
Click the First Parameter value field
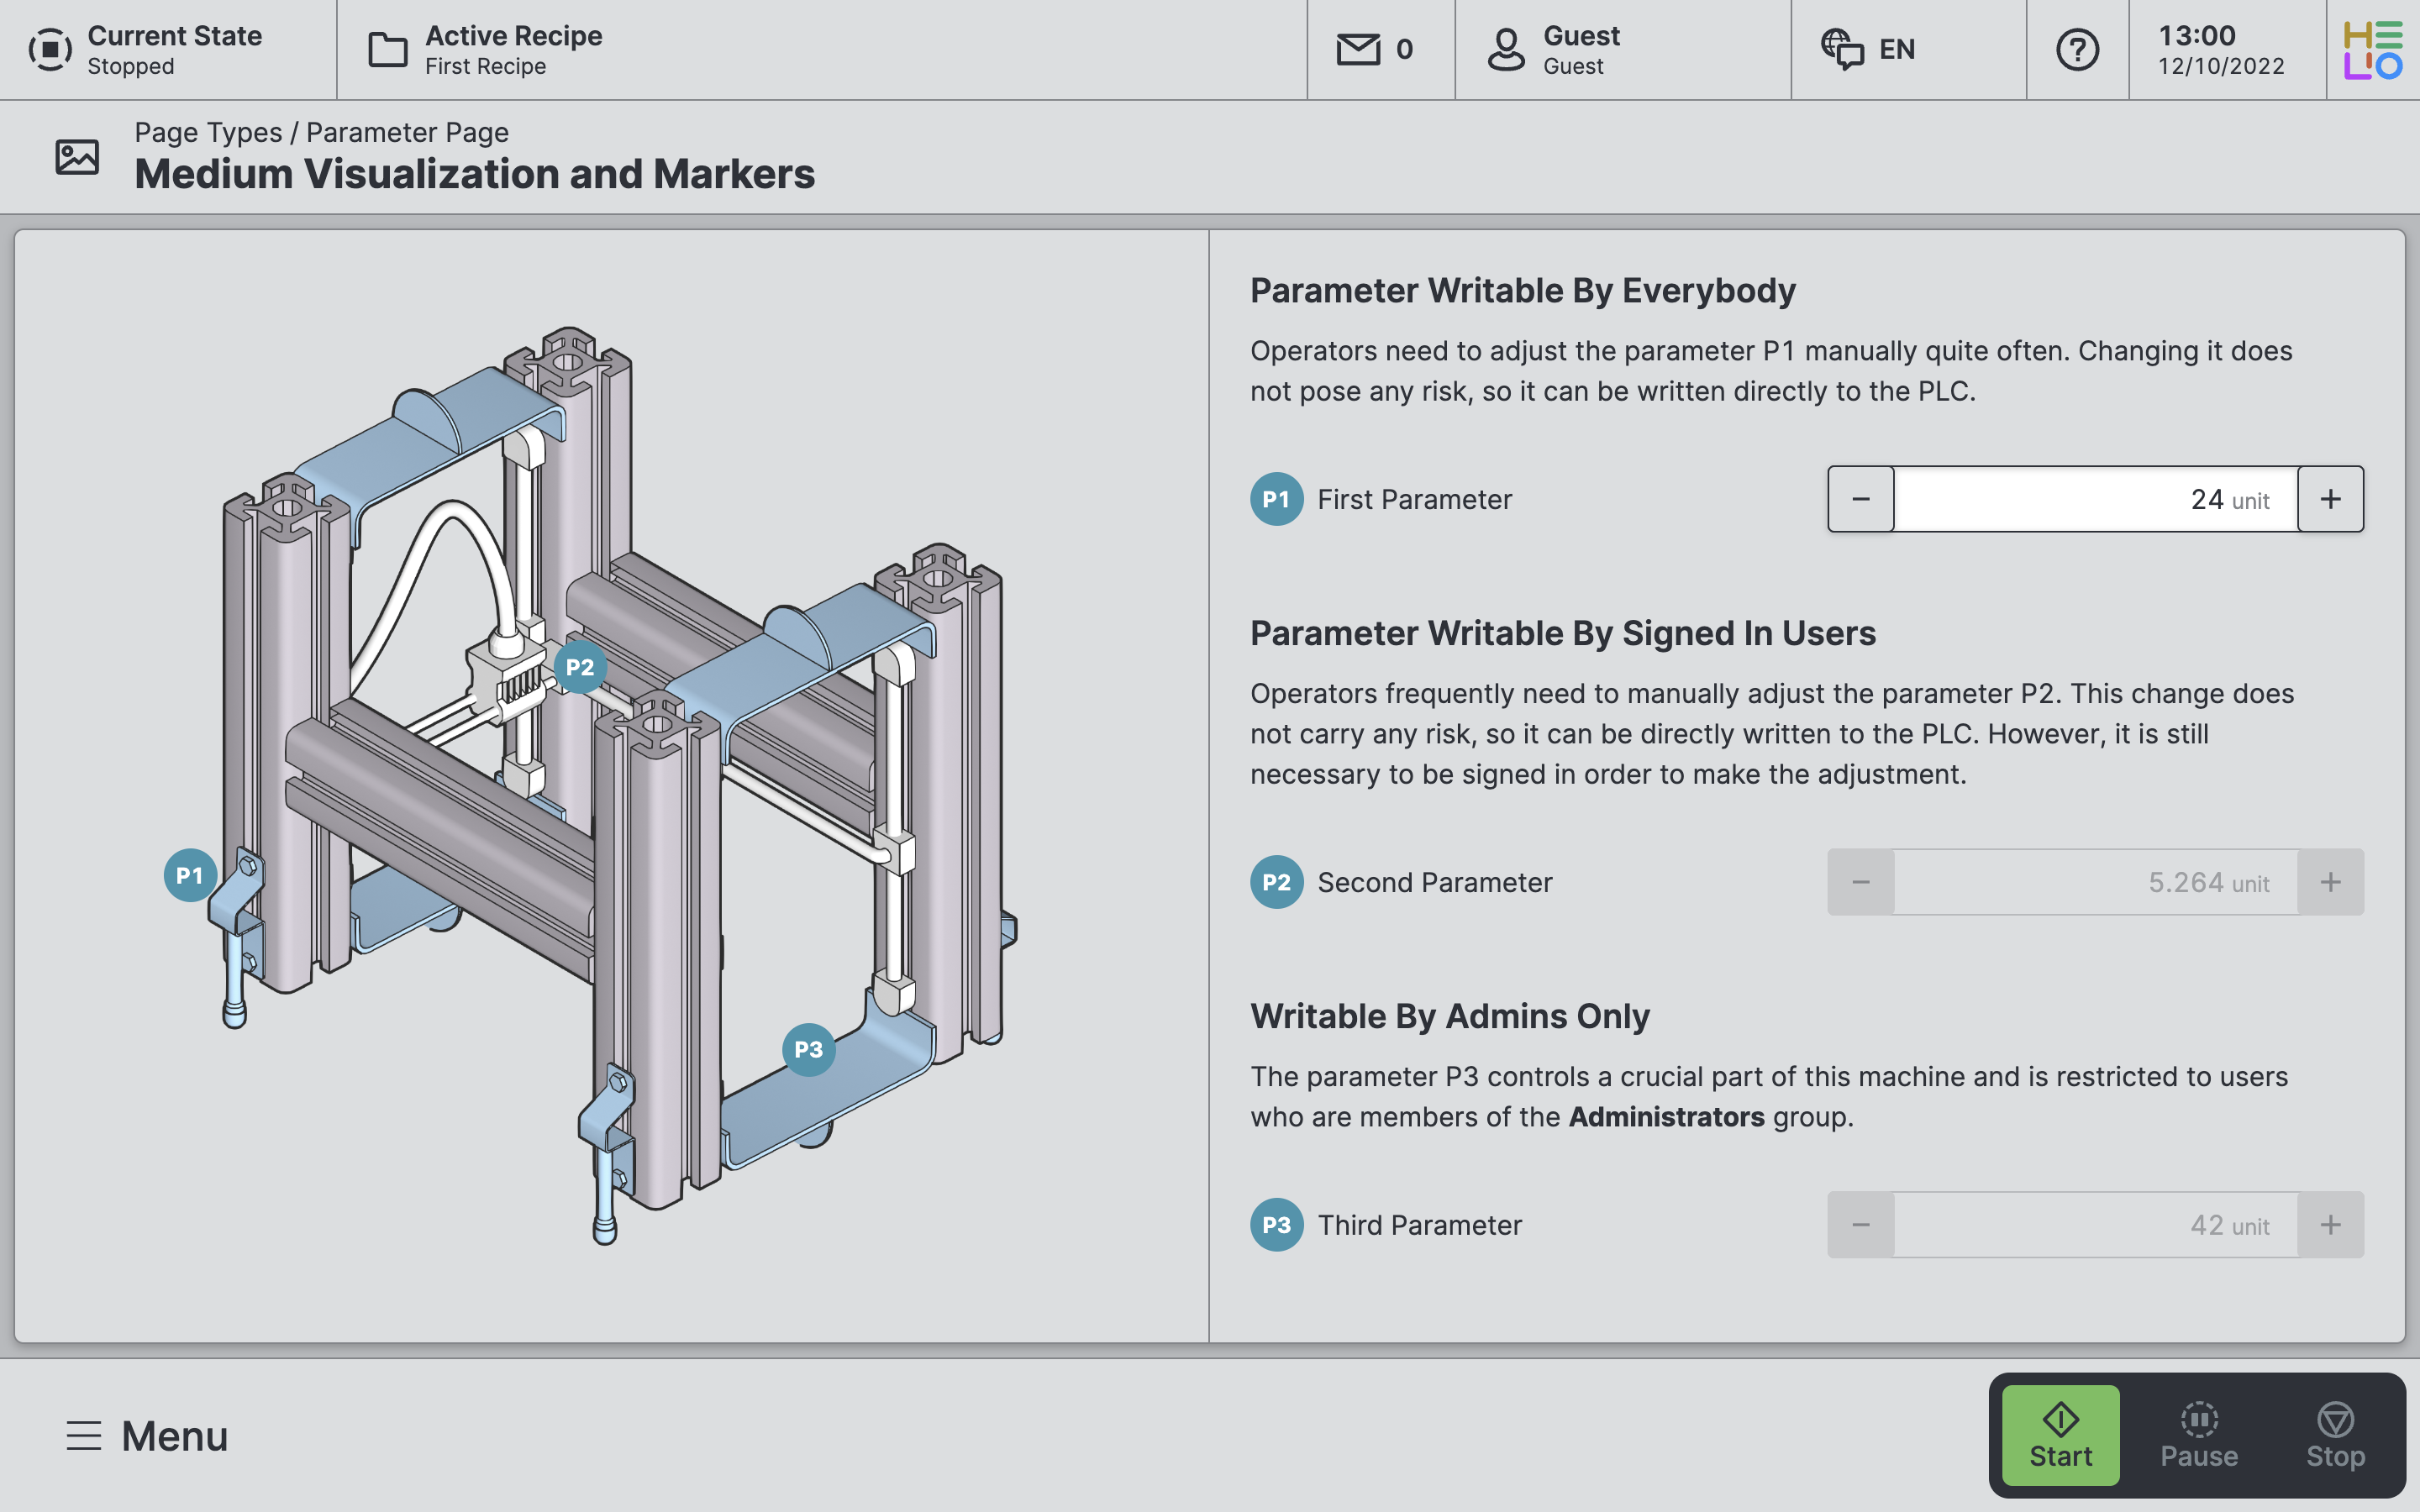[2094, 499]
